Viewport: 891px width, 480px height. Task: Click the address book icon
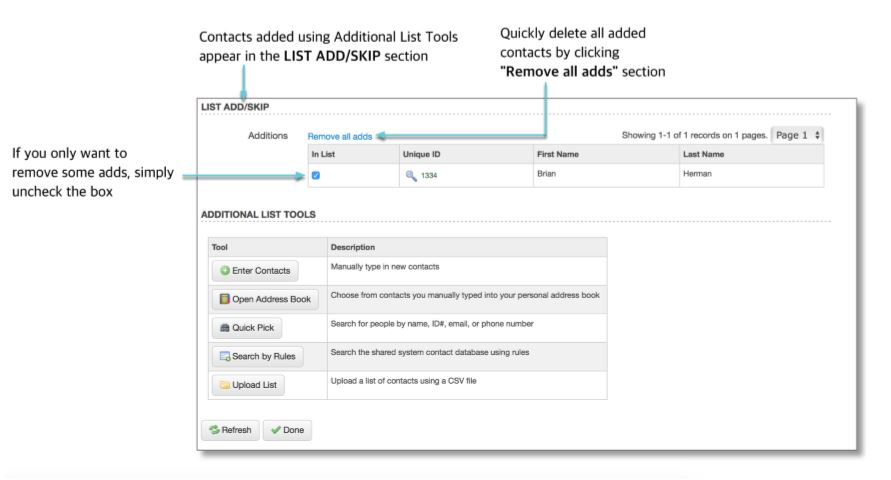coord(225,299)
